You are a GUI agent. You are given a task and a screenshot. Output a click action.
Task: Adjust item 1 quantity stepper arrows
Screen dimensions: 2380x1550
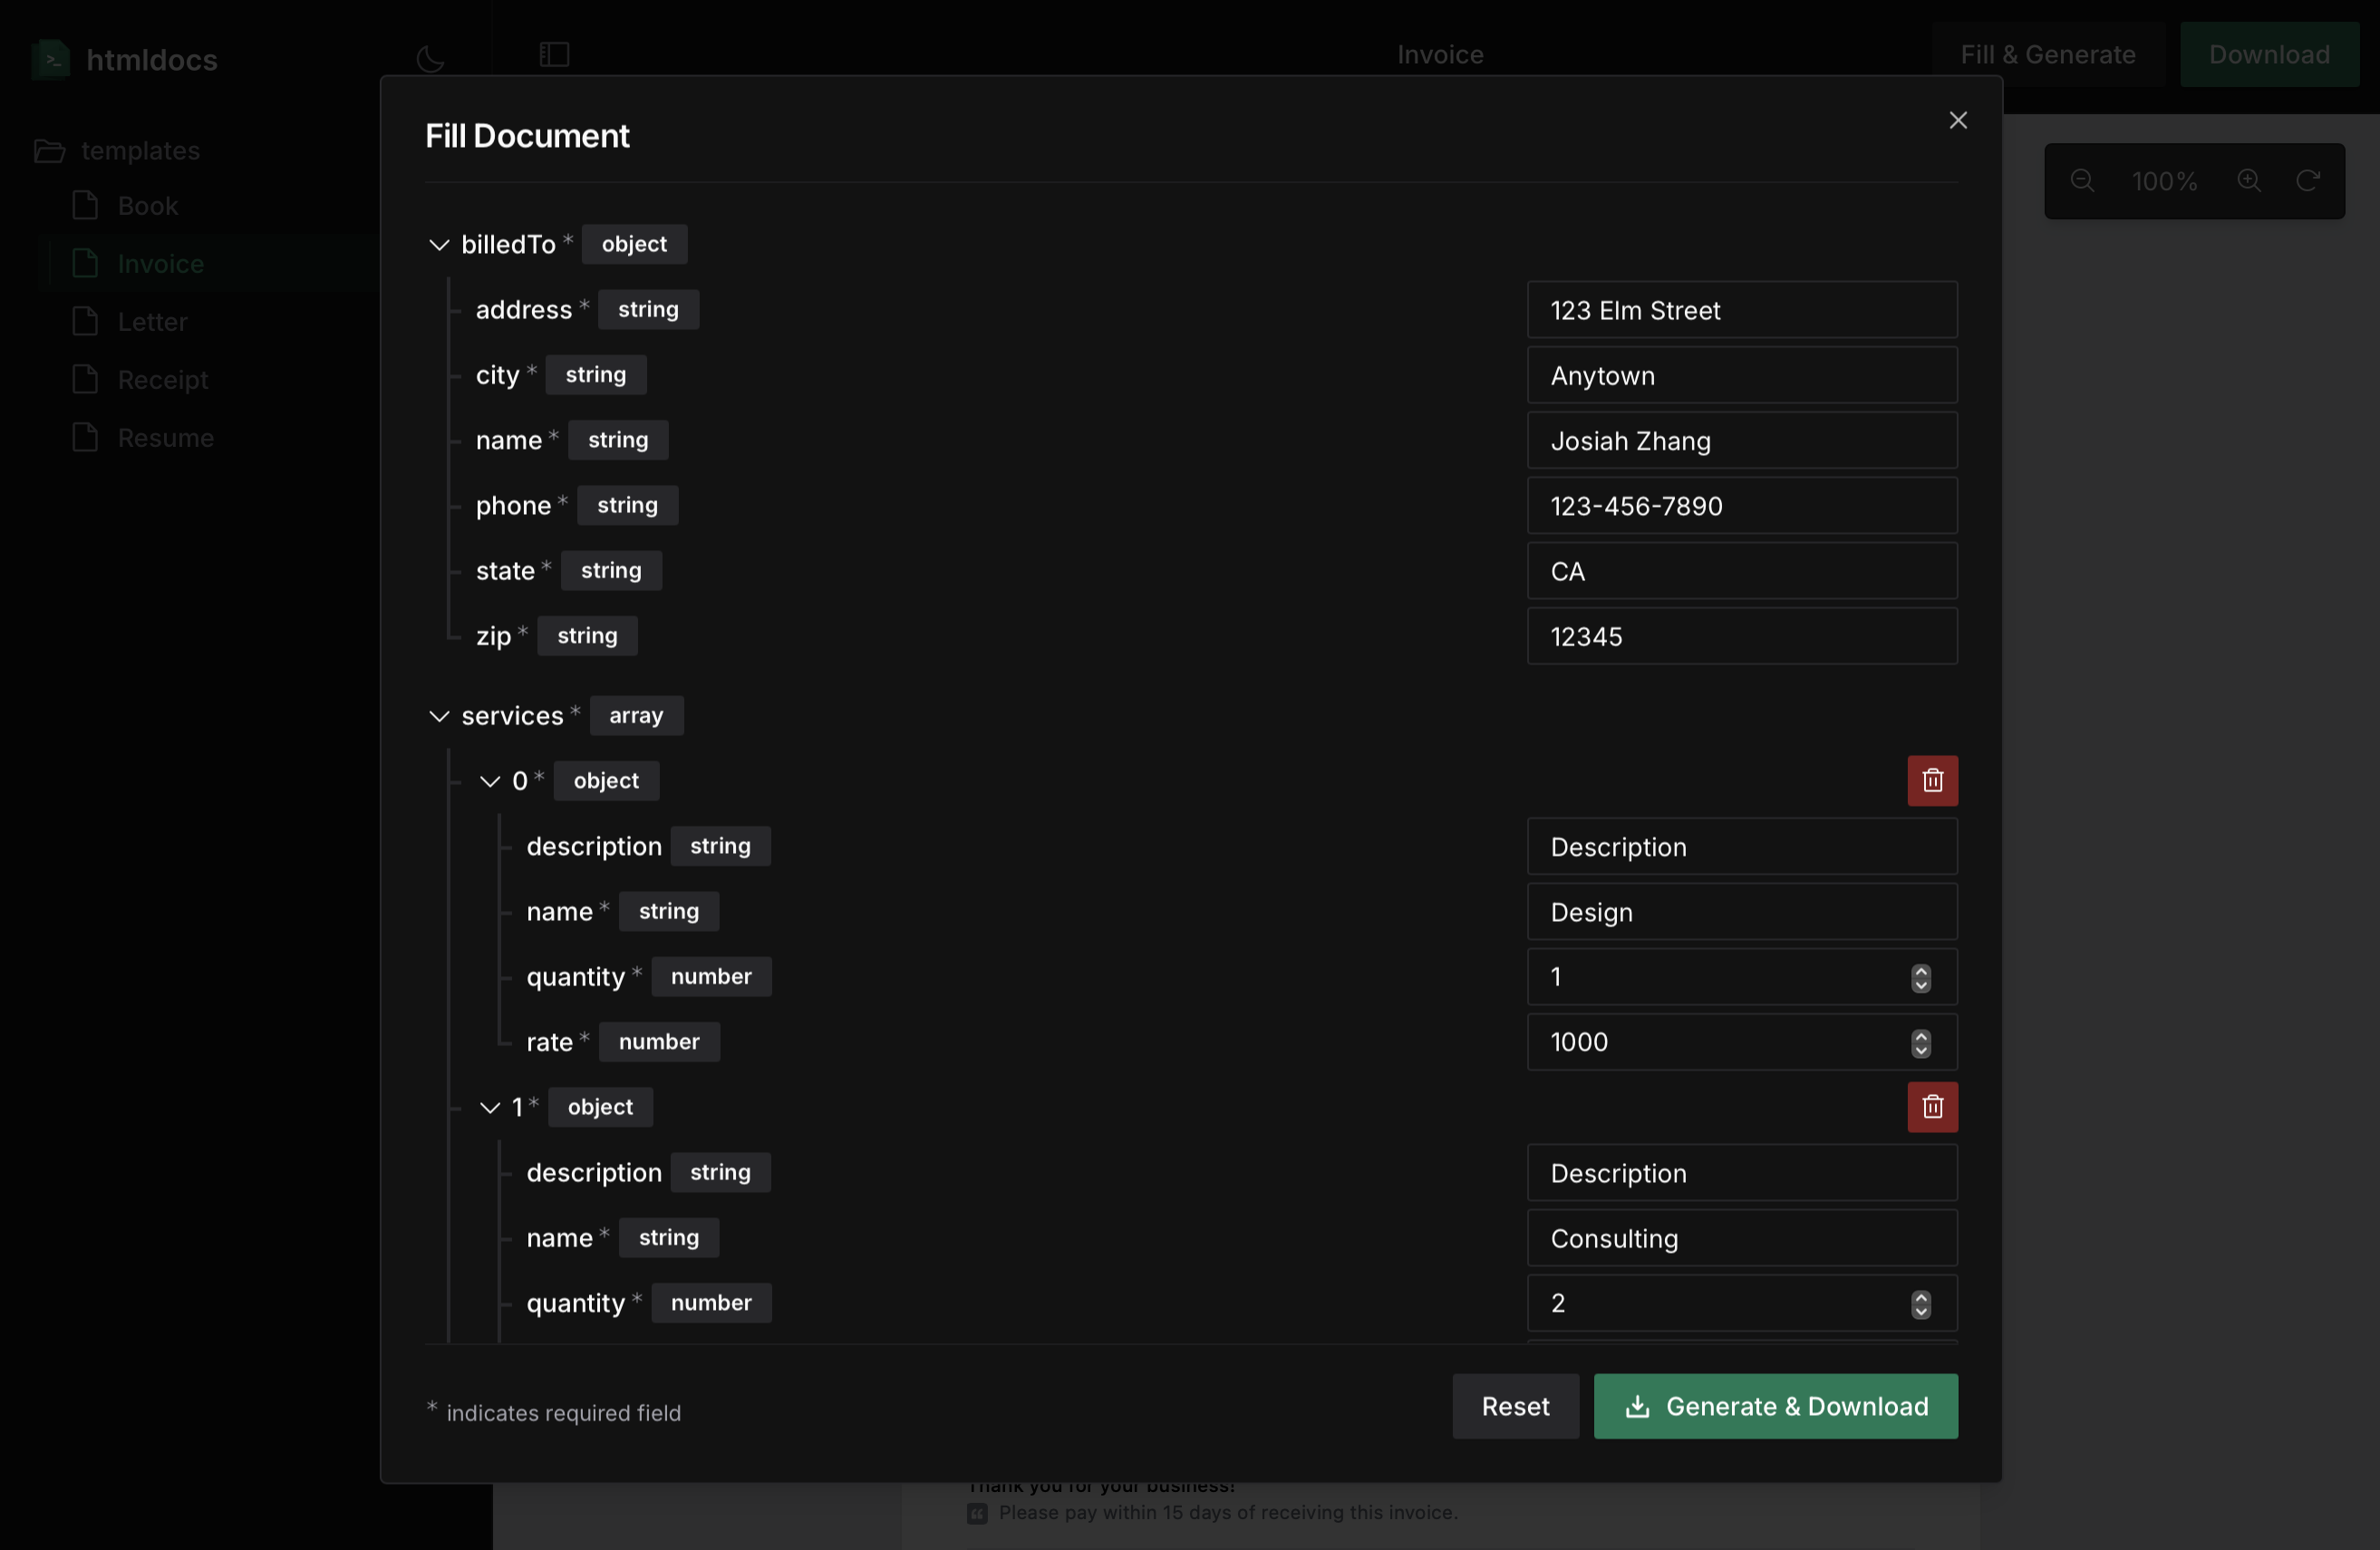click(1920, 1304)
